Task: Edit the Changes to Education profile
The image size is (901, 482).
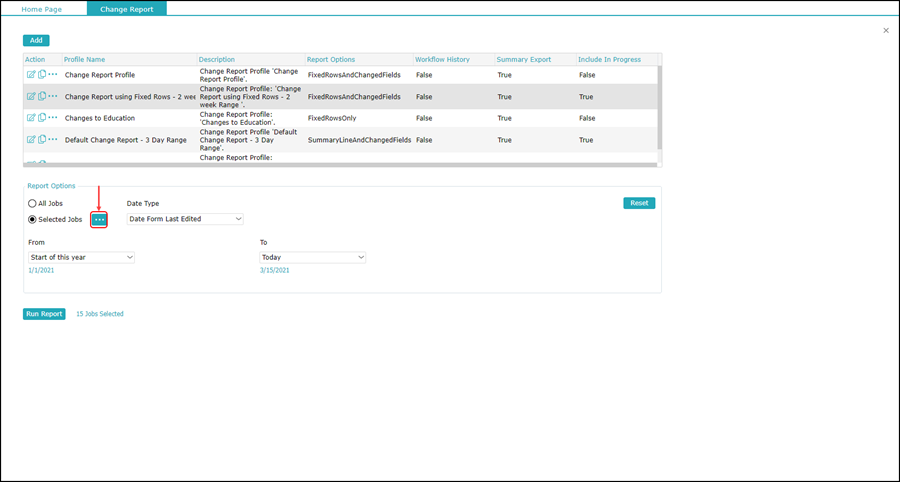Action: (31, 118)
